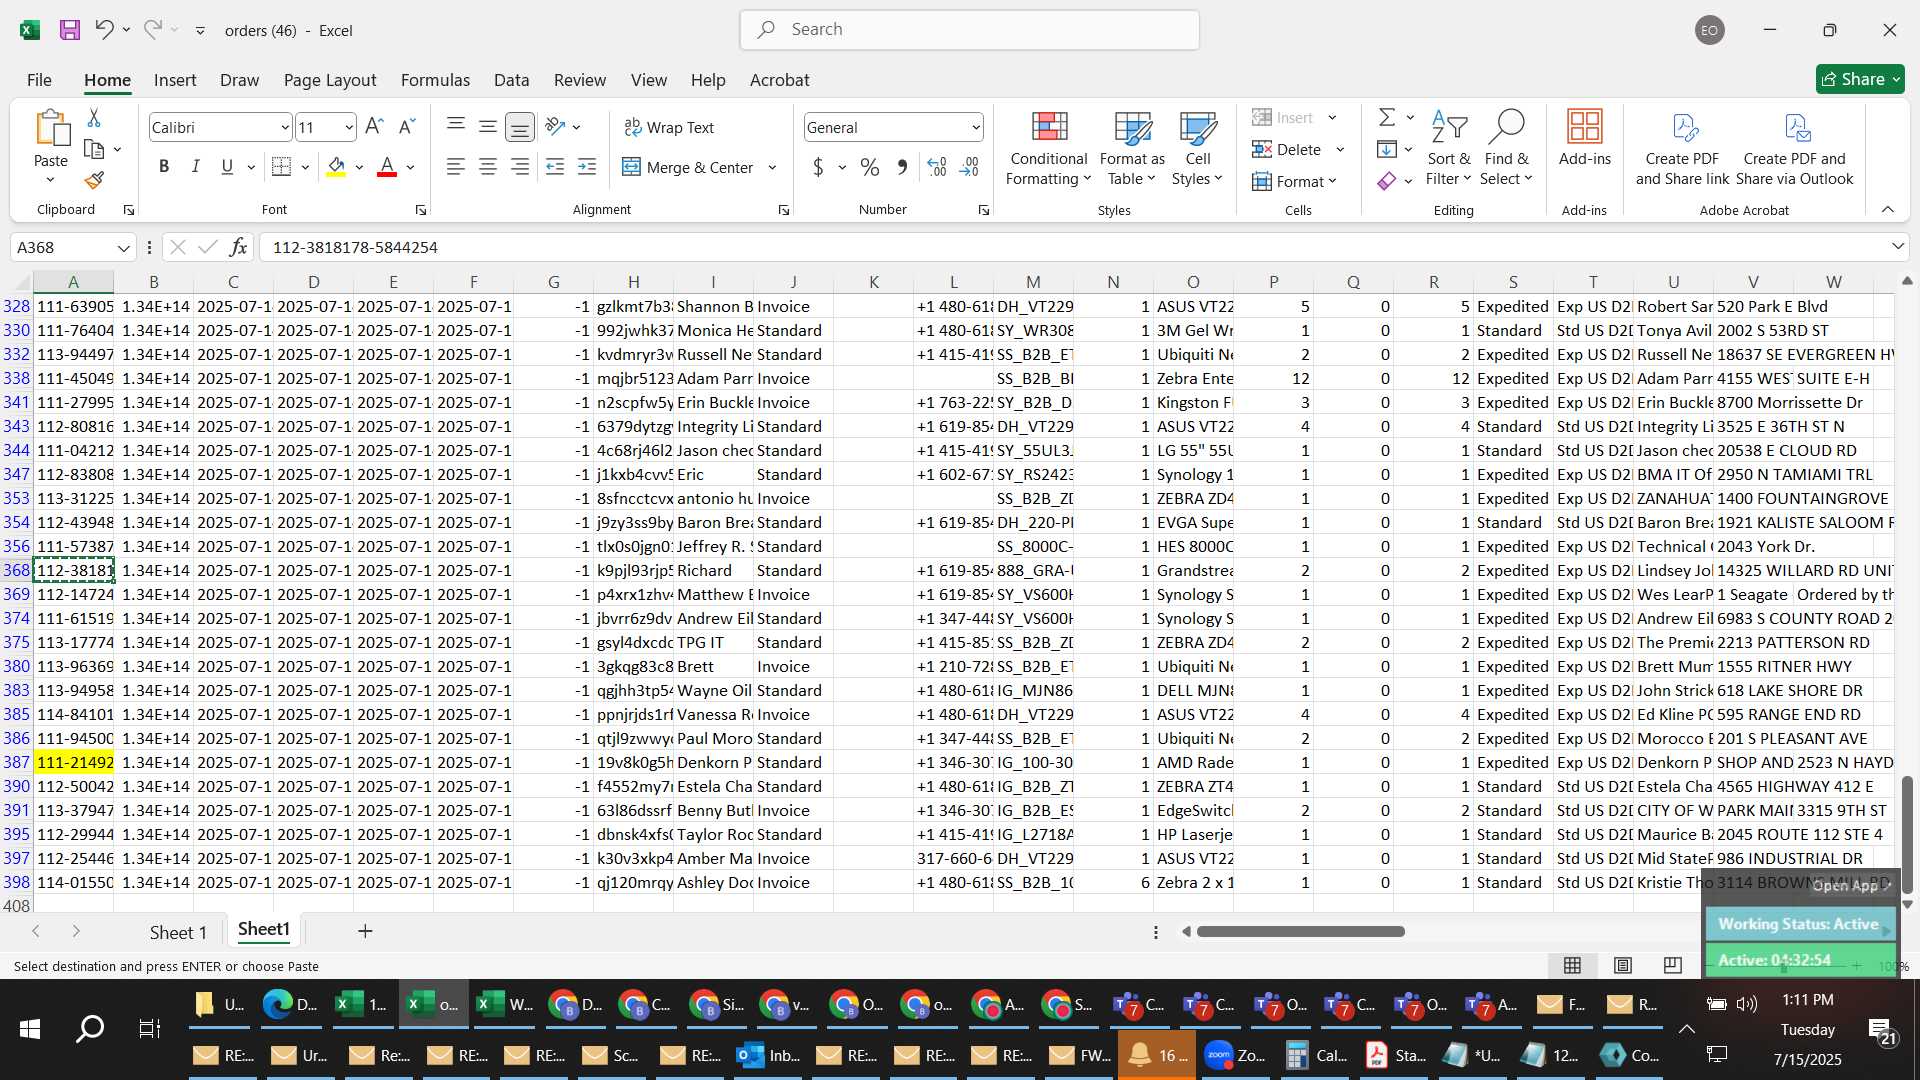This screenshot has height=1080, width=1920.
Task: Open Sort & Filter menu
Action: point(1449,148)
